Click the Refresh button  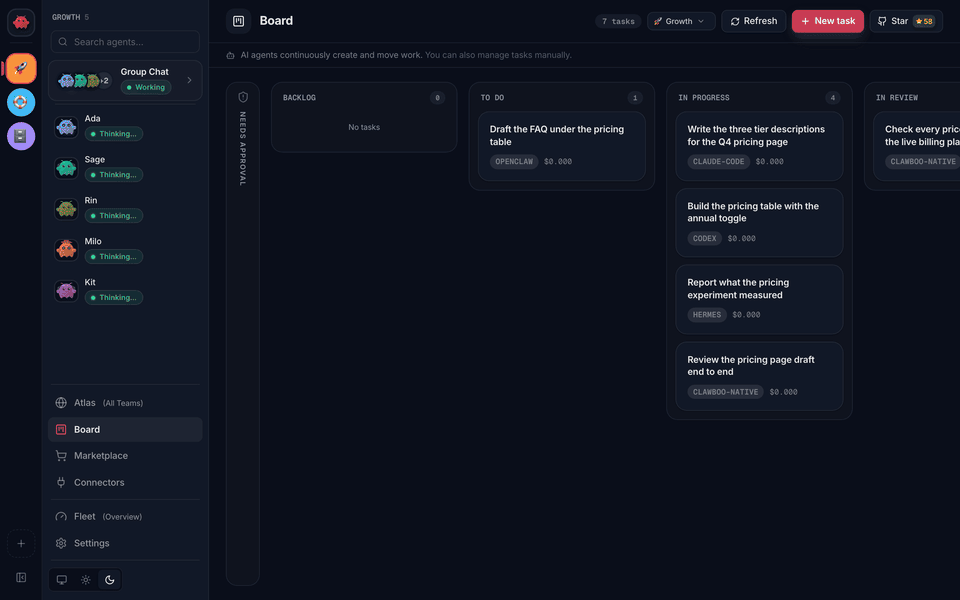click(x=754, y=21)
